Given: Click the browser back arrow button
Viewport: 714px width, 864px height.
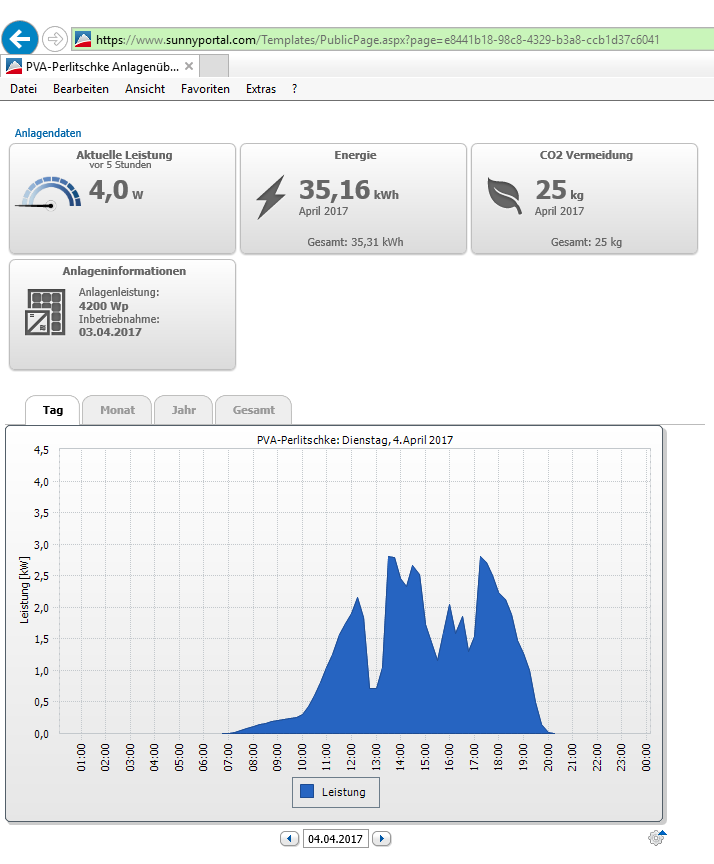Looking at the screenshot, I should pos(20,39).
